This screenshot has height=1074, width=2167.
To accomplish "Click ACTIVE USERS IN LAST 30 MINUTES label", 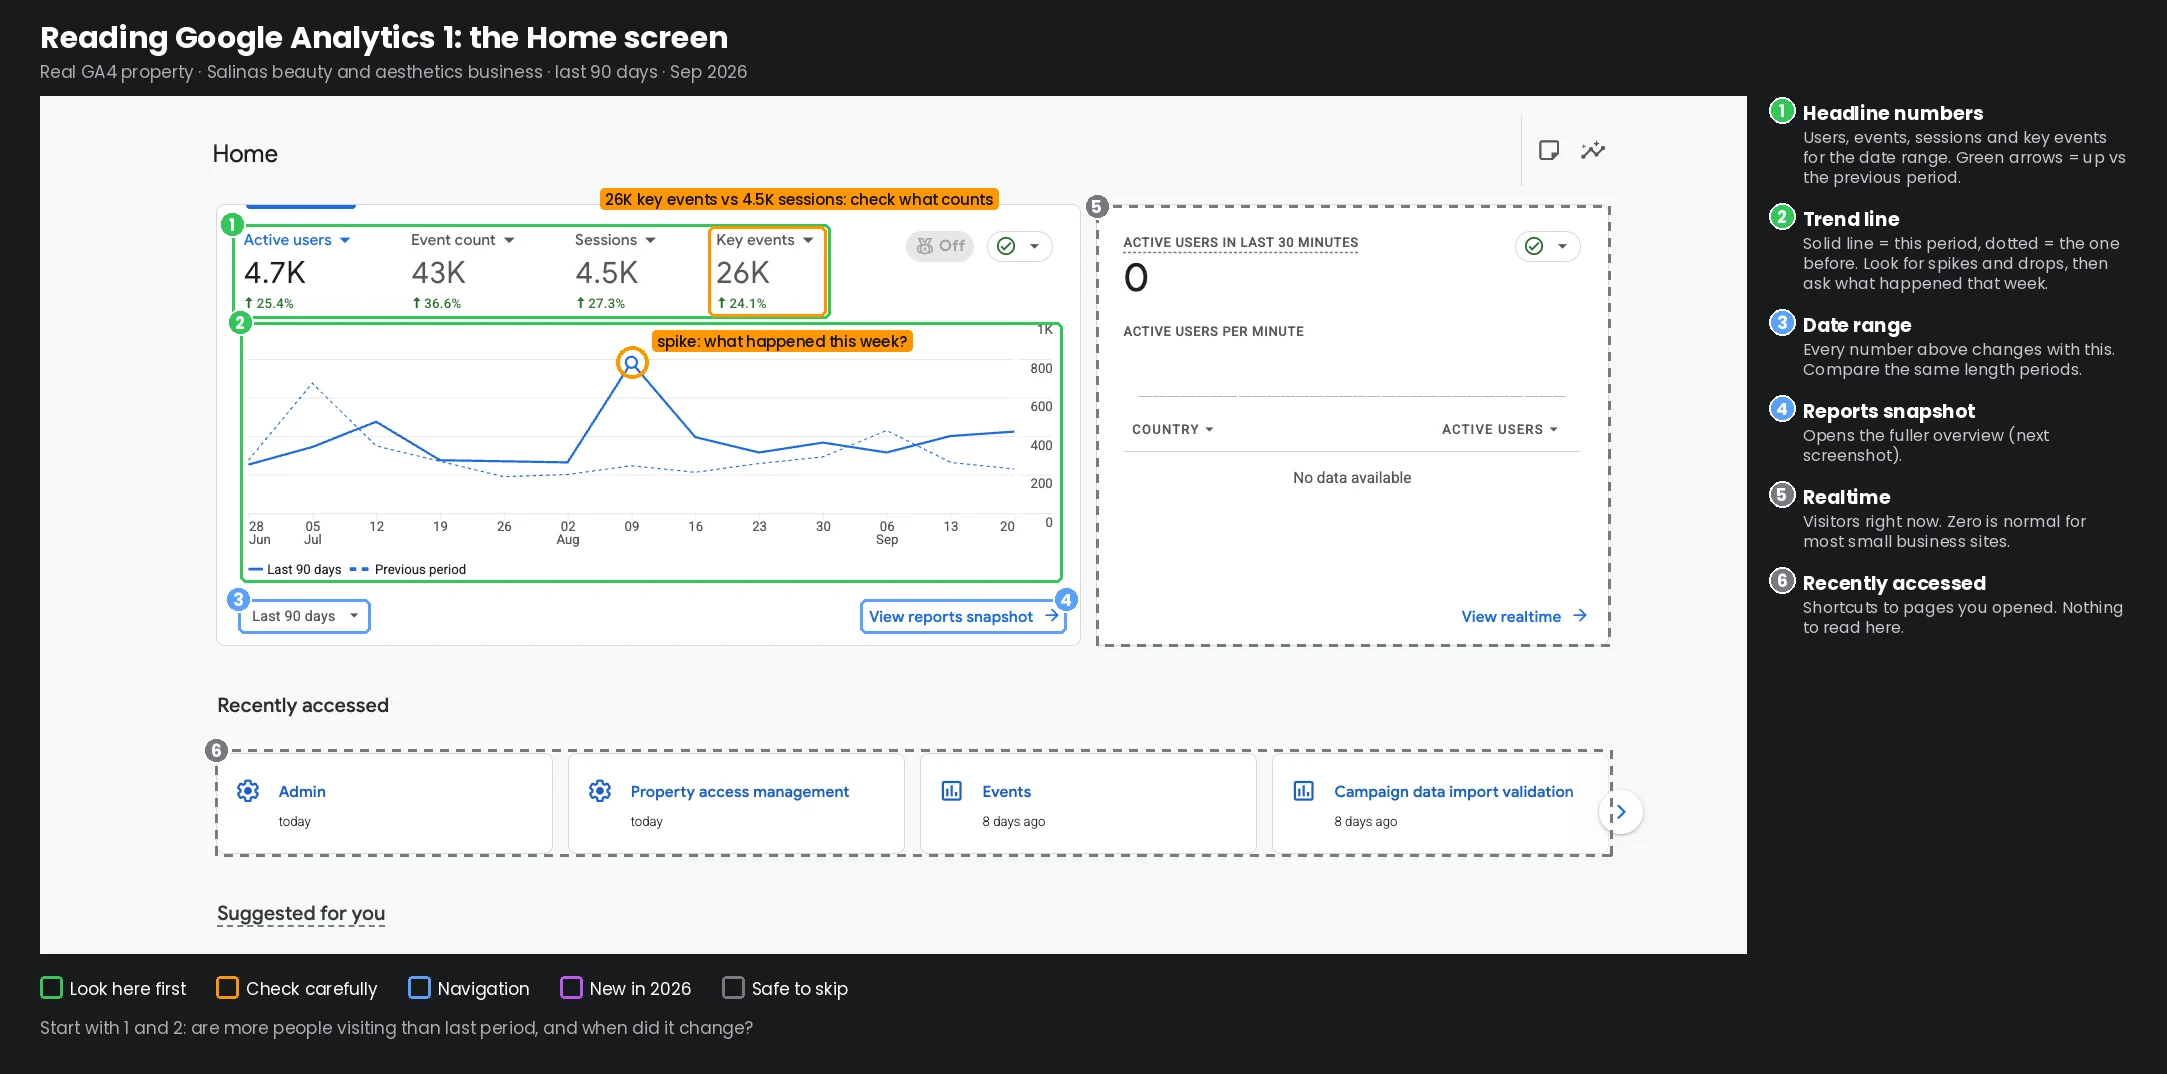I will click(1240, 243).
